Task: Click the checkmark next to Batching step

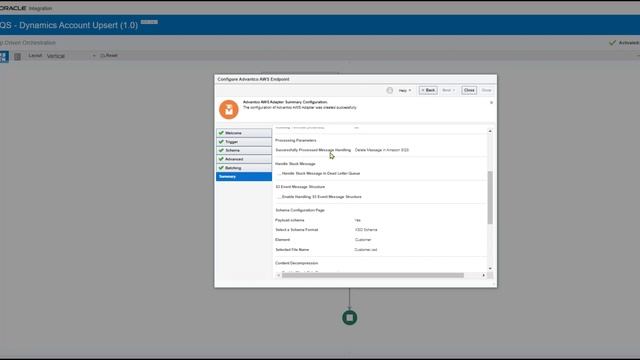Action: [x=221, y=168]
